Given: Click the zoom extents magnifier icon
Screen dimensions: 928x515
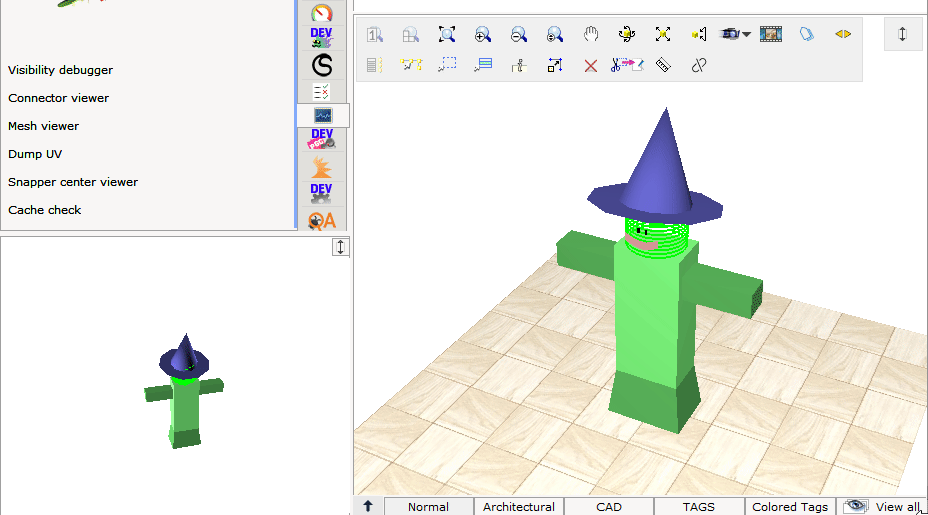Looking at the screenshot, I should coord(447,34).
